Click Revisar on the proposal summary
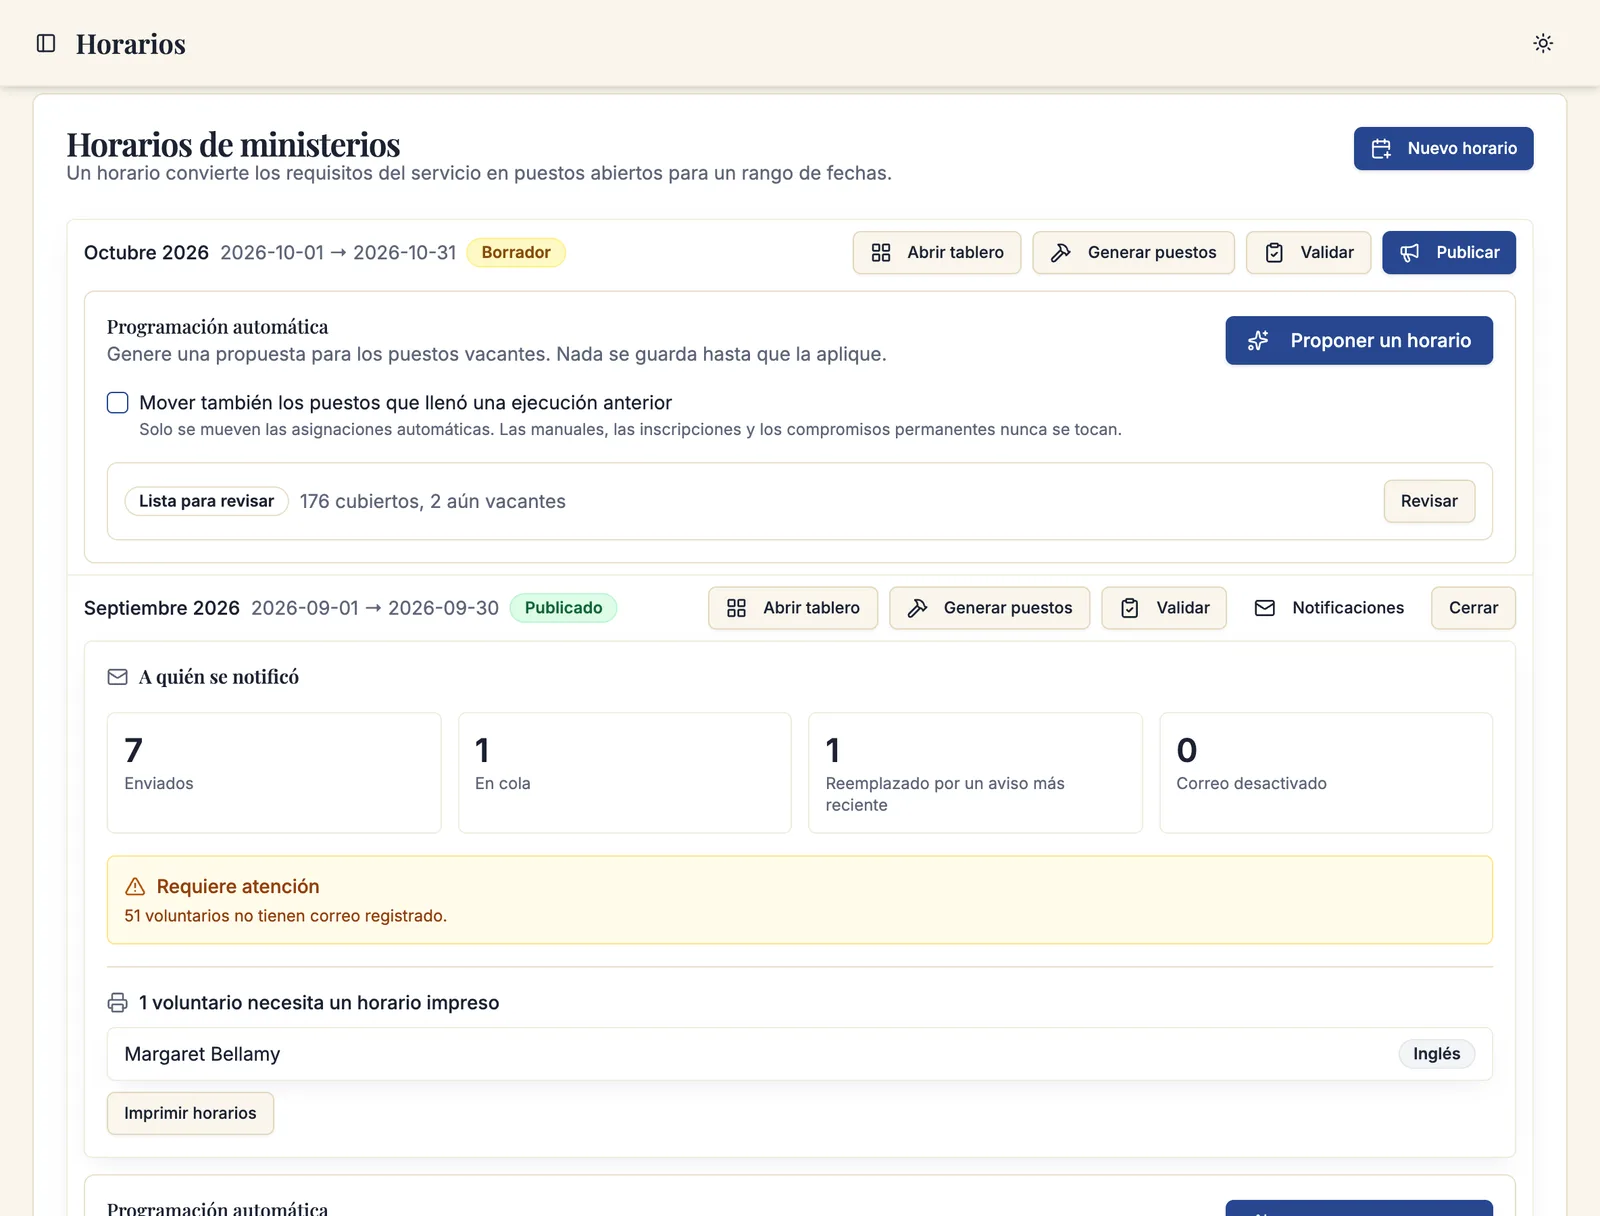Viewport: 1600px width, 1216px height. click(1429, 501)
